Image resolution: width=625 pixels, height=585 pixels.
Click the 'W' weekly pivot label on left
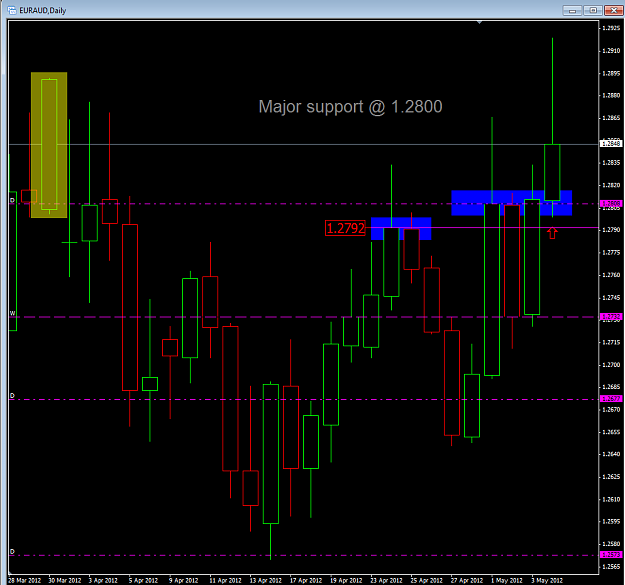(12, 313)
